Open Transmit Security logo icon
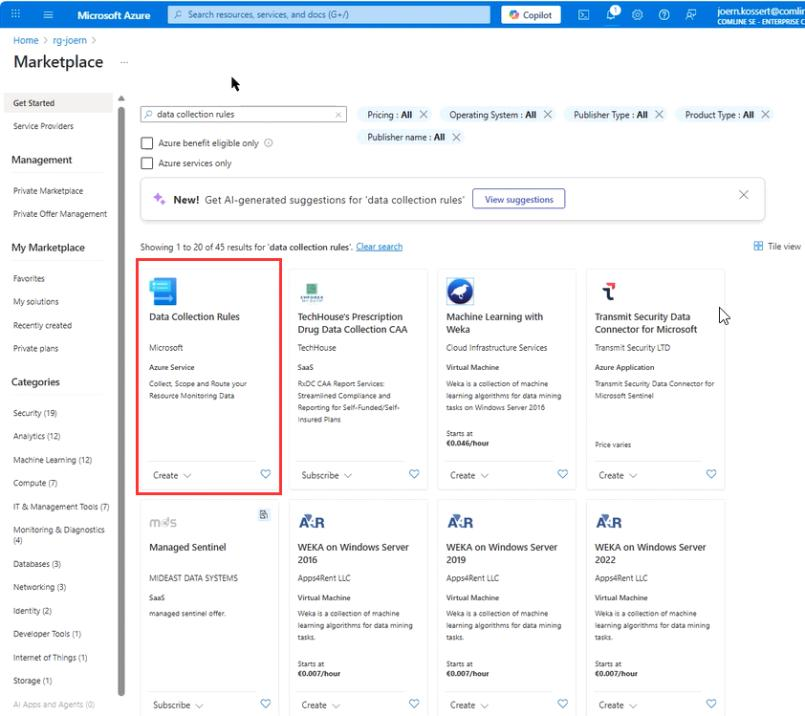Image resolution: width=805 pixels, height=716 pixels. tap(608, 291)
